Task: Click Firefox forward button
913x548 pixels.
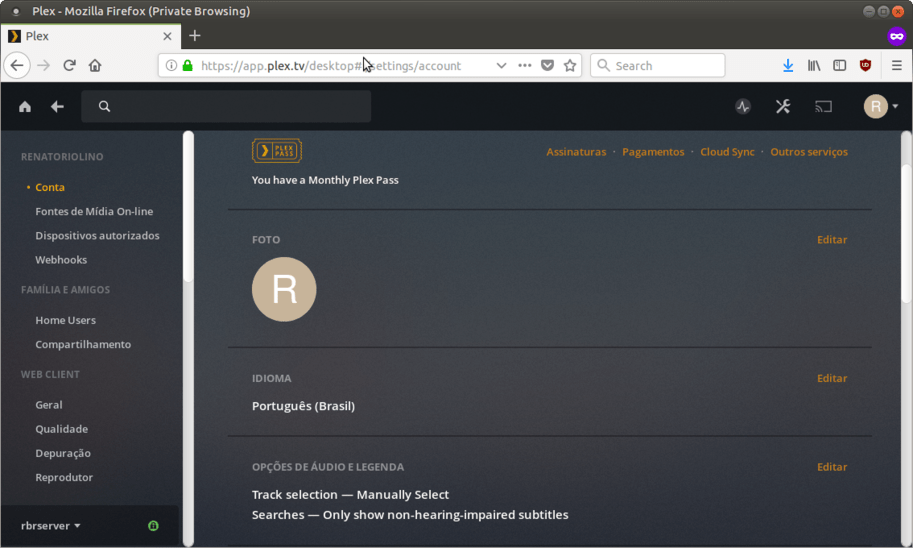Action: (x=44, y=65)
